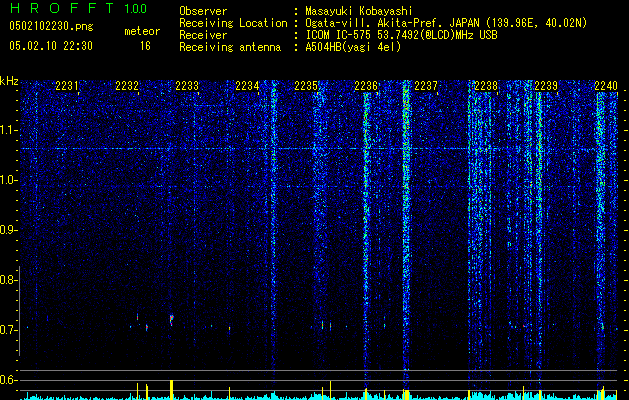This screenshot has height=400, width=629.
Task: Click the 0.8 kHz axis label
Action: [8, 280]
